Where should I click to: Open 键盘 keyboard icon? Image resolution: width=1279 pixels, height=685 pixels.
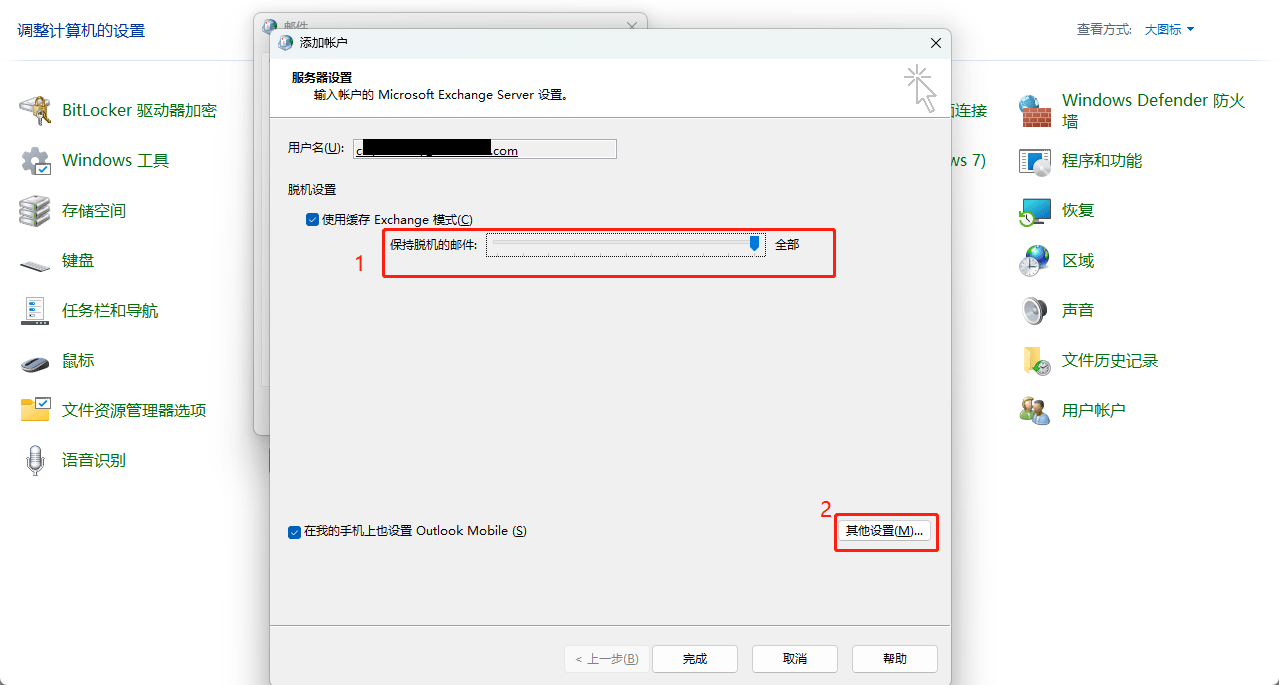click(35, 262)
